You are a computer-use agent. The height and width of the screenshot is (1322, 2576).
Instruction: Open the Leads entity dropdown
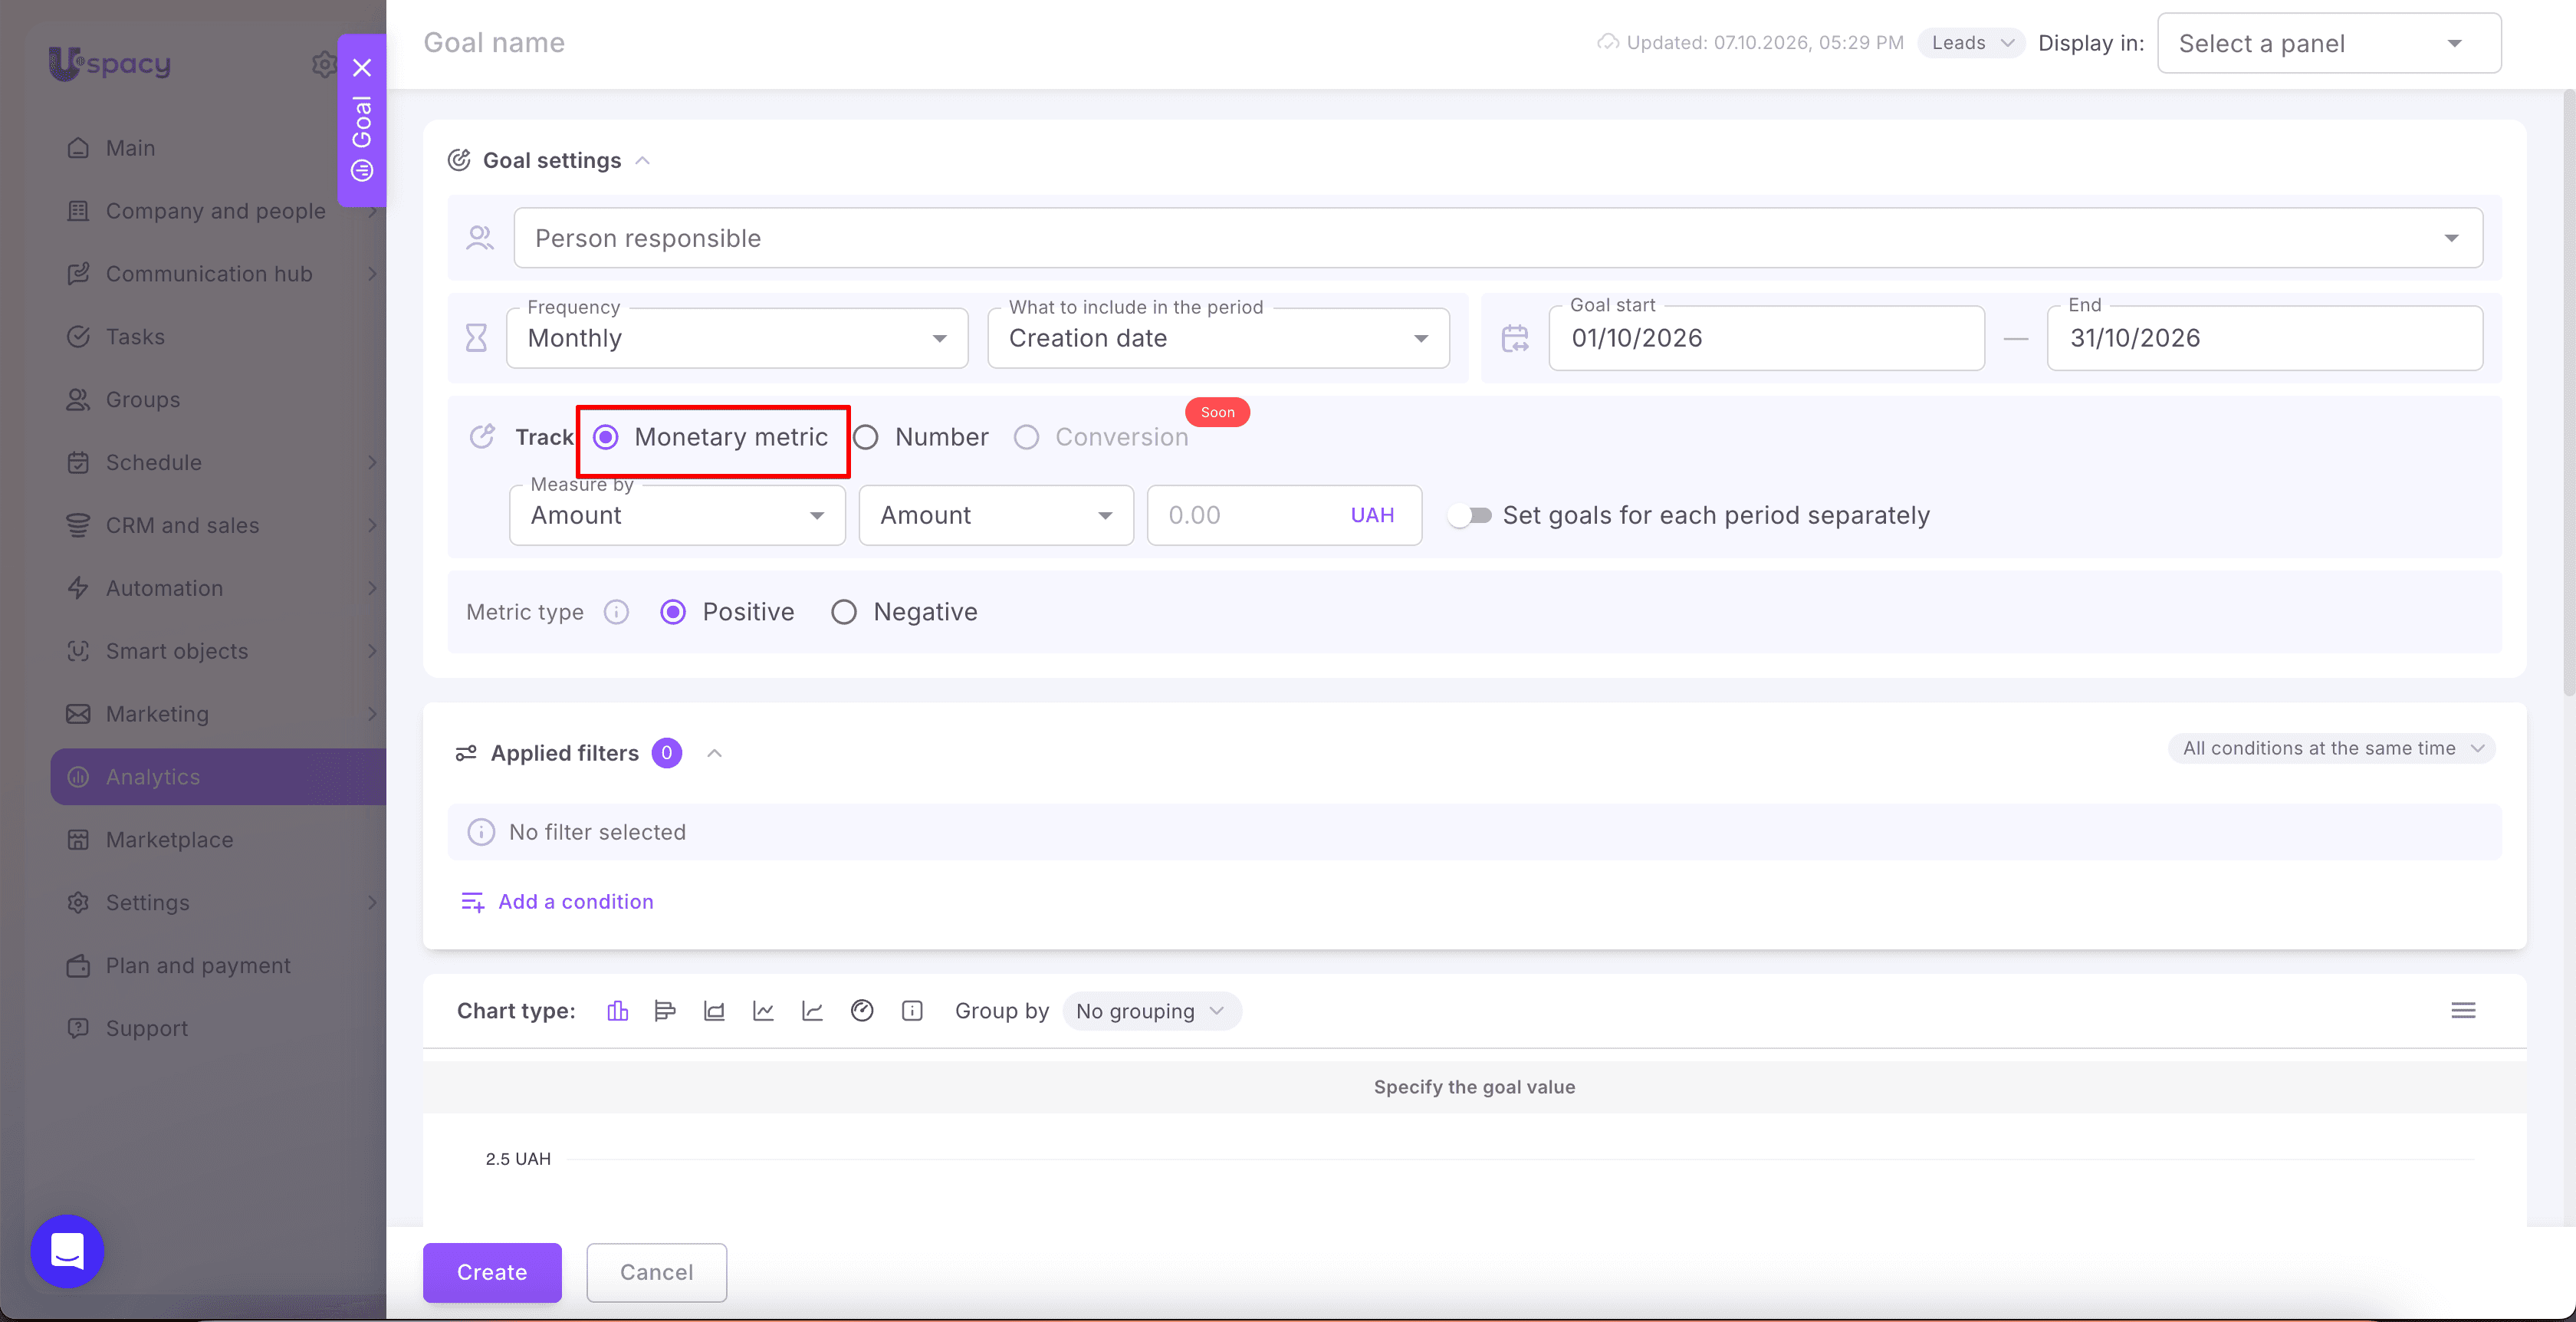[x=1971, y=43]
